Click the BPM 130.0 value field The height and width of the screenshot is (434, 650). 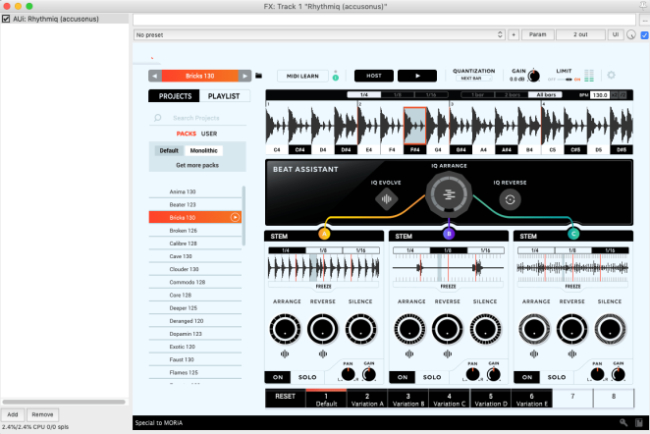(x=599, y=95)
